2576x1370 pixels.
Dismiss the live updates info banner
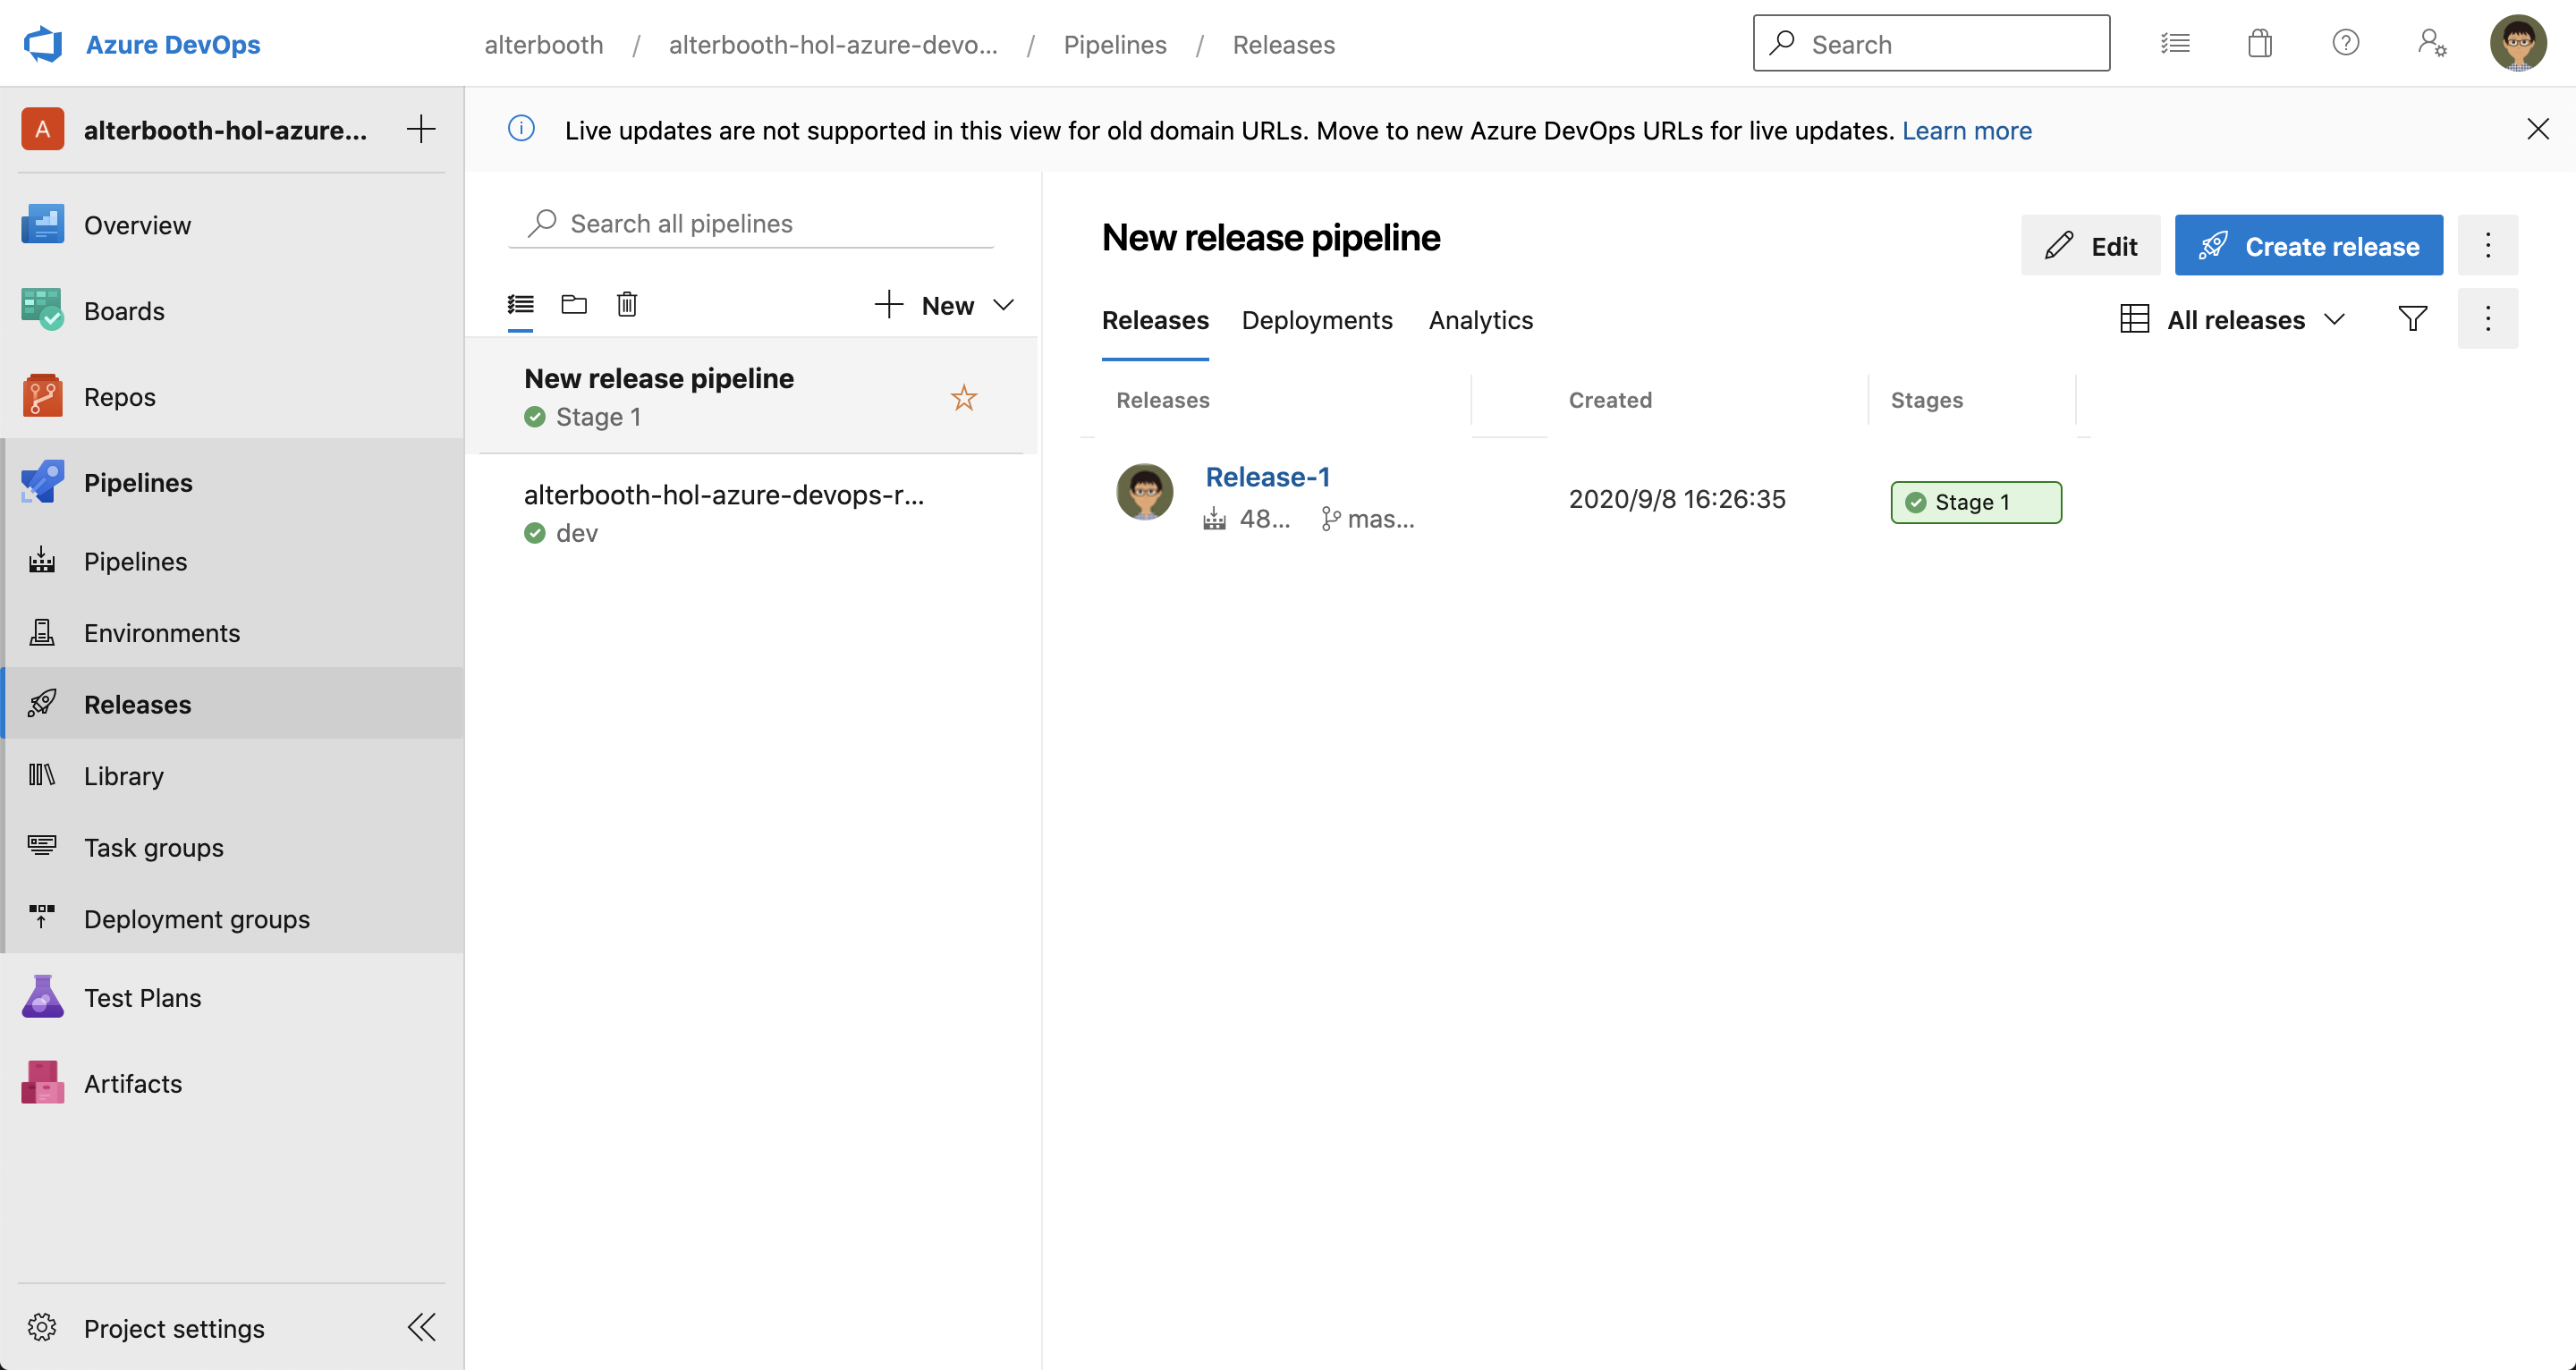click(2537, 129)
